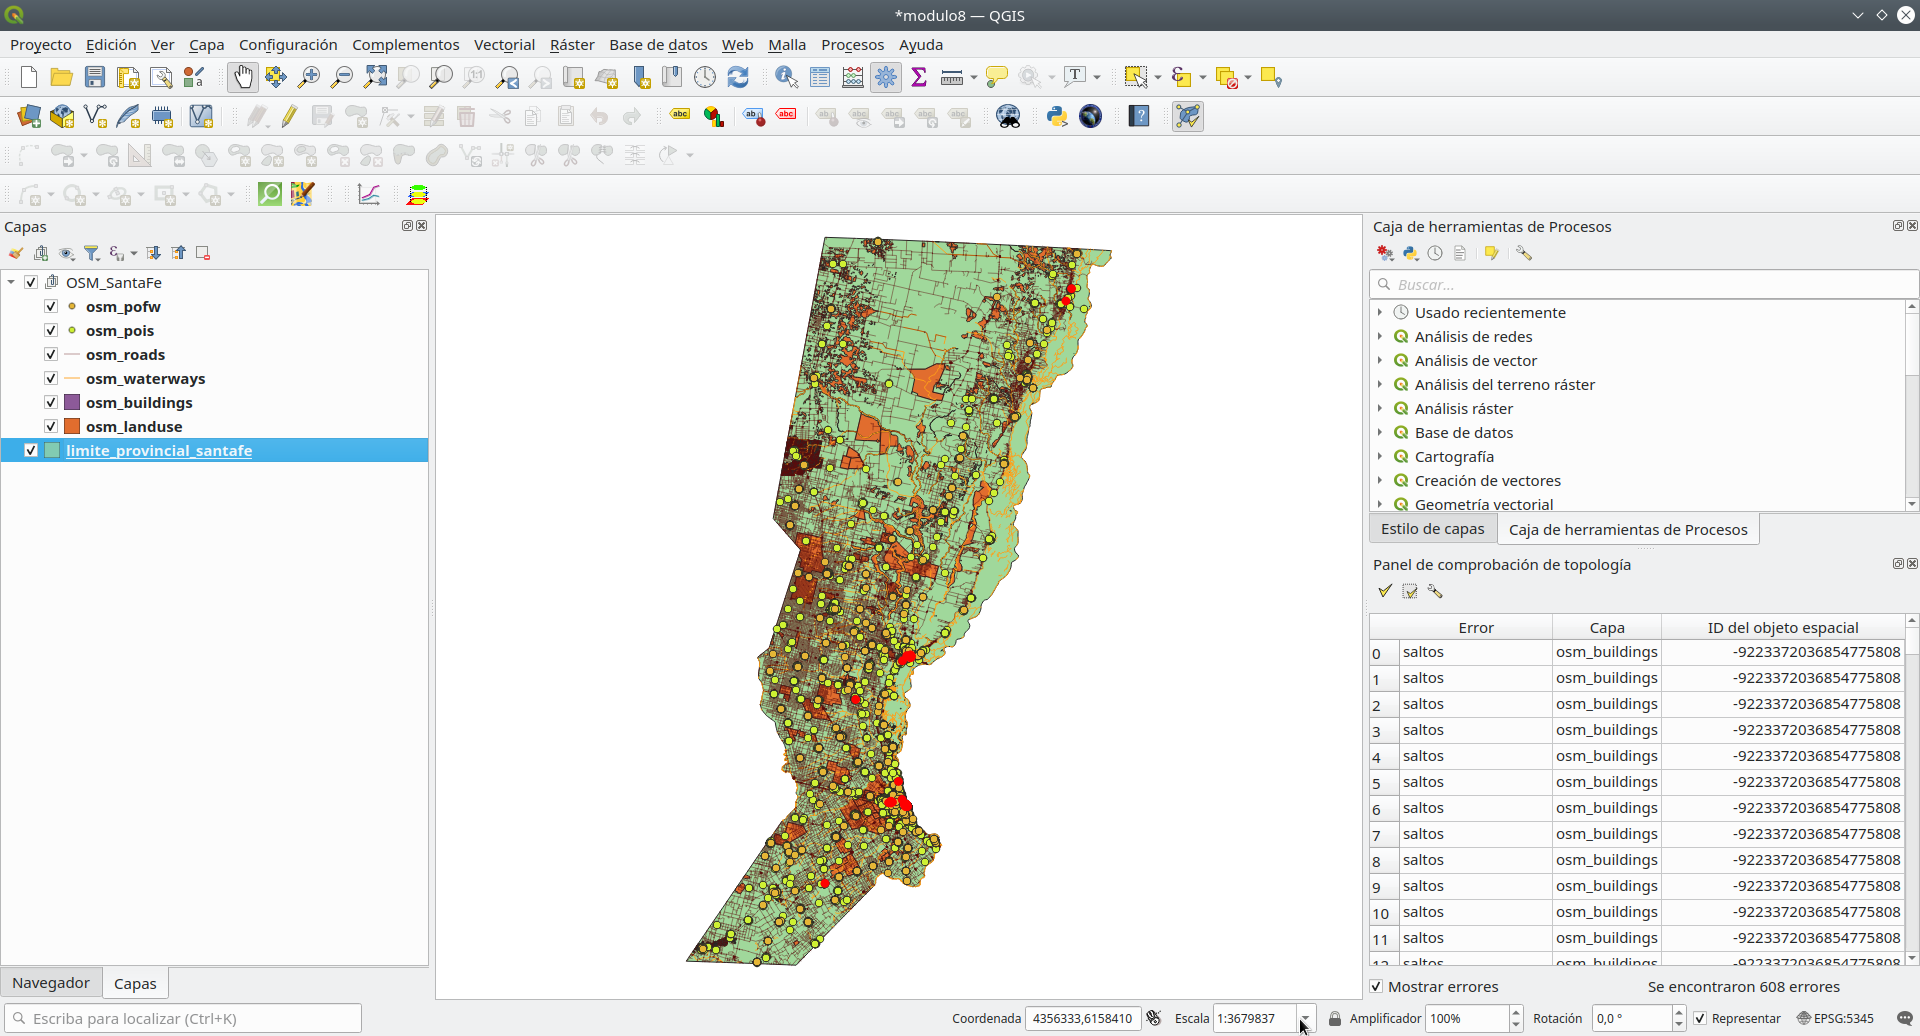This screenshot has height=1036, width=1920.
Task: Open the Proyecto menu
Action: pos(41,45)
